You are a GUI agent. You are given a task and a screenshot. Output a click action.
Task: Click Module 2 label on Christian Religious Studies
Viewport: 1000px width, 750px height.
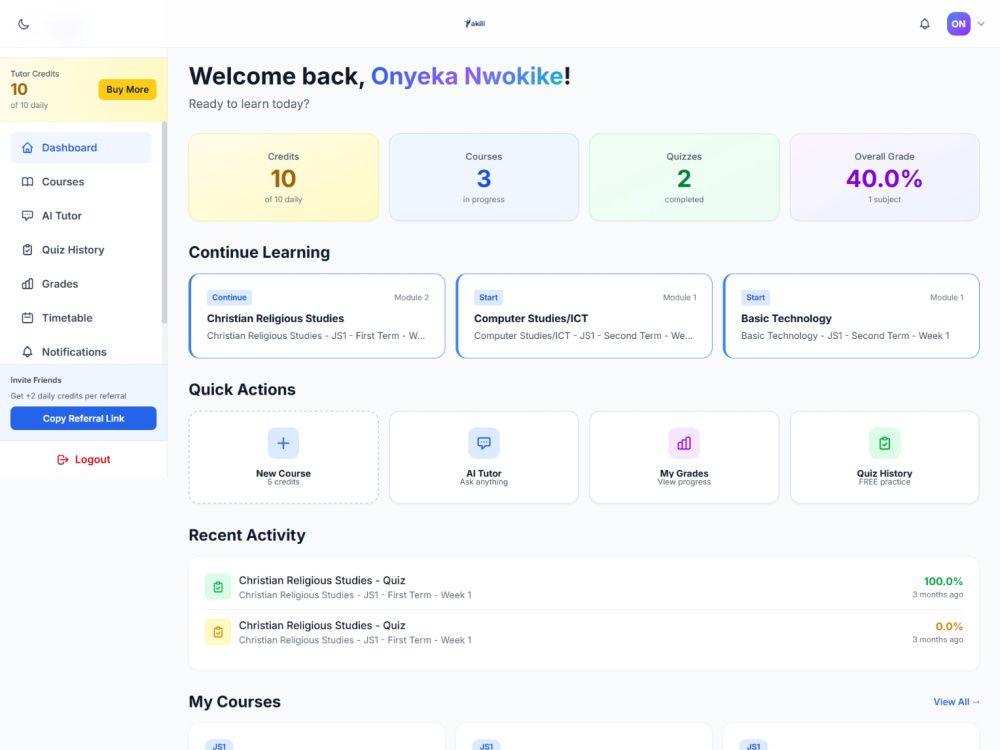pyautogui.click(x=411, y=297)
